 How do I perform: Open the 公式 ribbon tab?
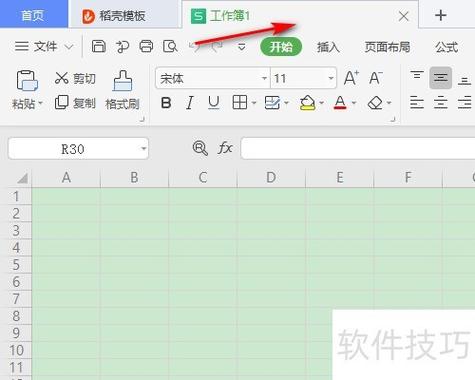[x=447, y=47]
